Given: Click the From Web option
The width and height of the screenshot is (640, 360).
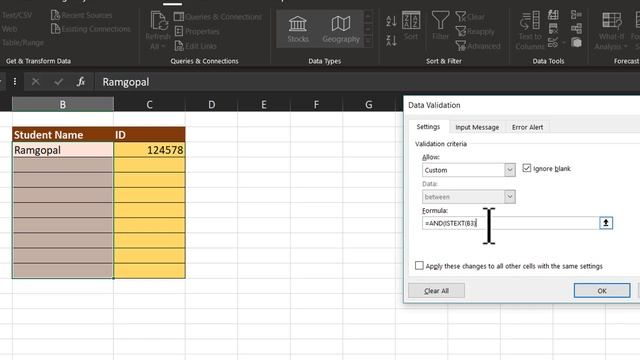Looking at the screenshot, I should click(x=9, y=29).
